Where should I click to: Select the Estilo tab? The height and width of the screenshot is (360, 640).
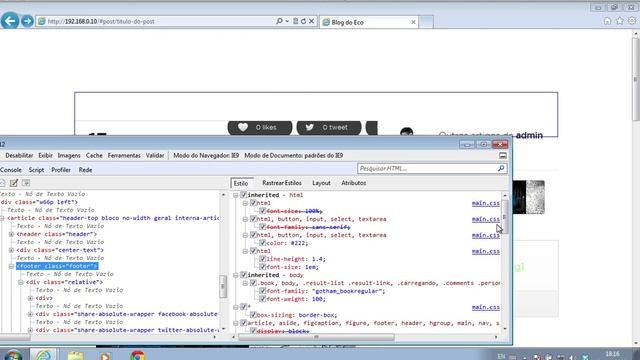241,183
